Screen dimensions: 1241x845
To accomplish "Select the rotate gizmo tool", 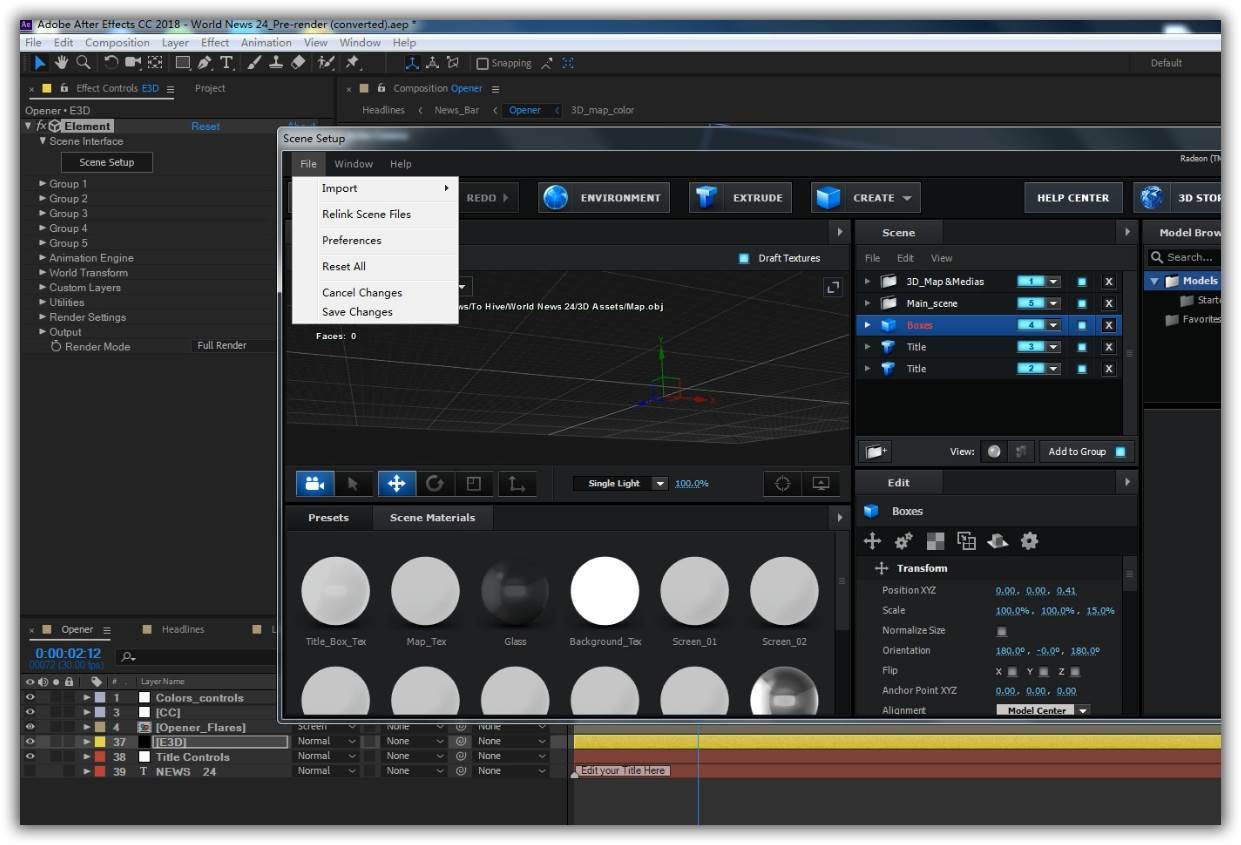I will 434,484.
